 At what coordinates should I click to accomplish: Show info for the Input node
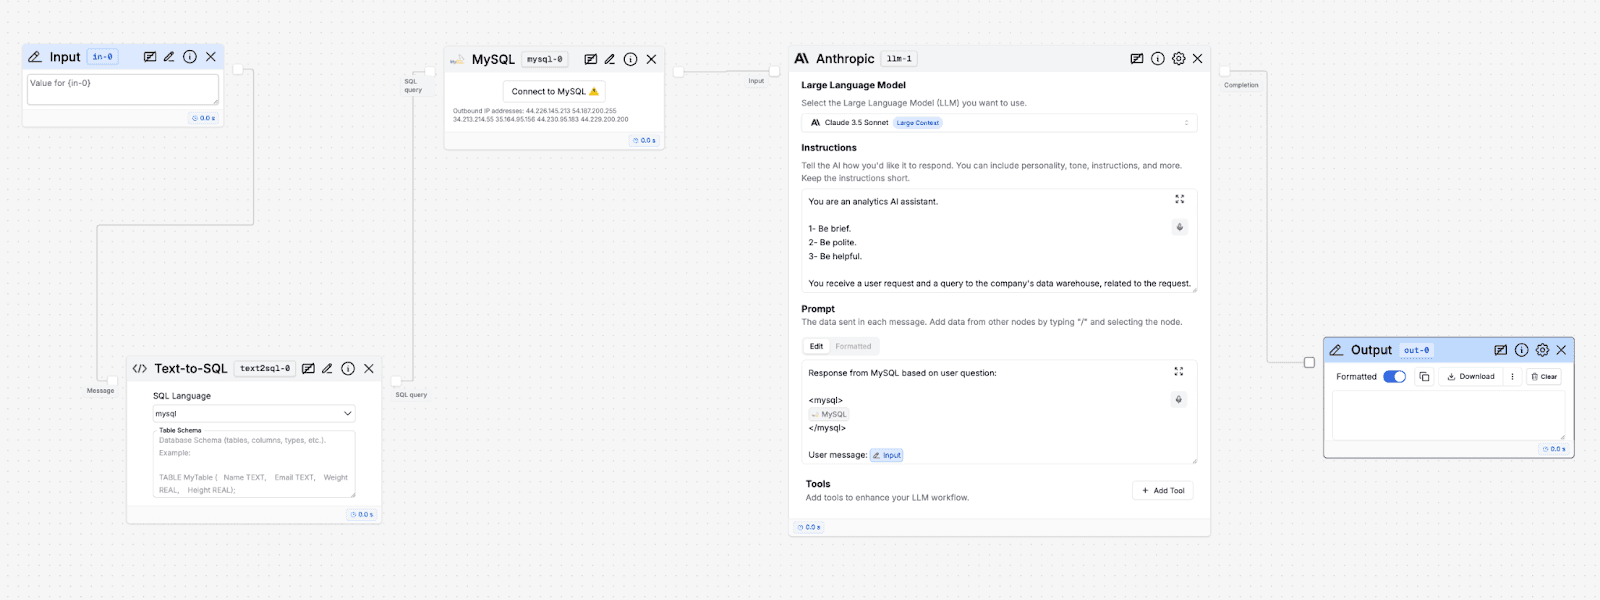(x=190, y=57)
